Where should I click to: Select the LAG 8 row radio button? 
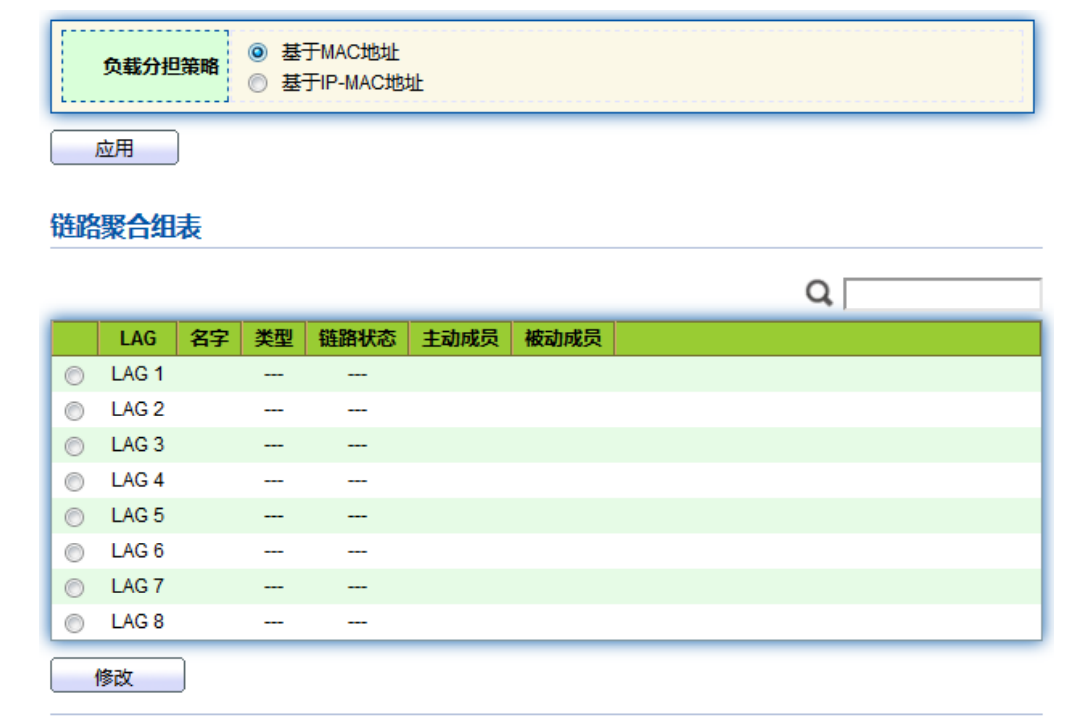74,623
